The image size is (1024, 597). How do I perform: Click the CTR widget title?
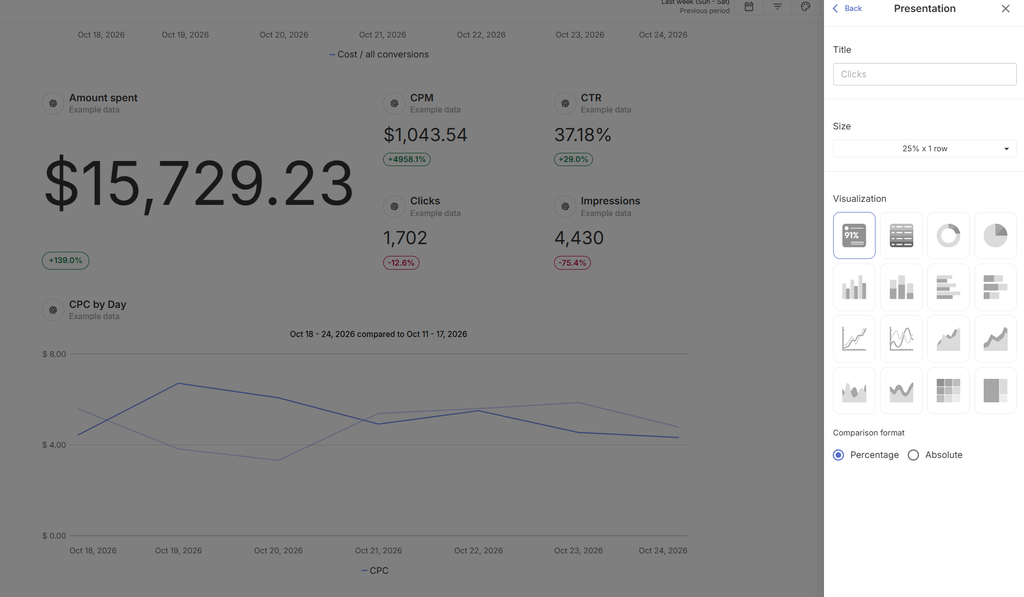[591, 98]
